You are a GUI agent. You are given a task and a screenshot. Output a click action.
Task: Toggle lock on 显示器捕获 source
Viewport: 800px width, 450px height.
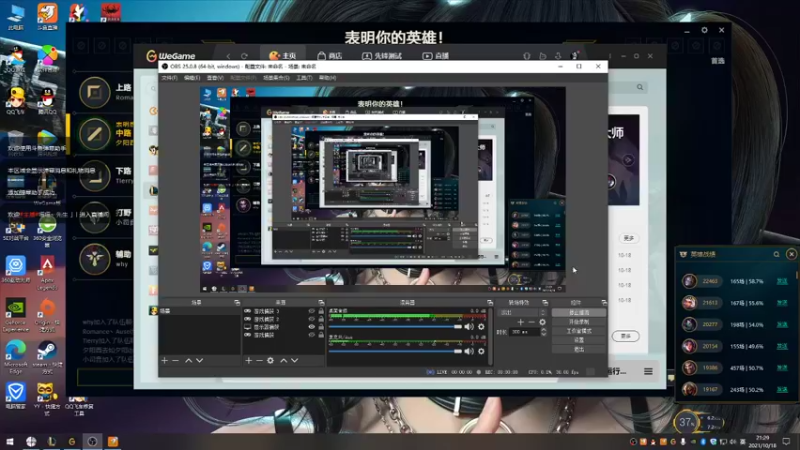[x=321, y=327]
